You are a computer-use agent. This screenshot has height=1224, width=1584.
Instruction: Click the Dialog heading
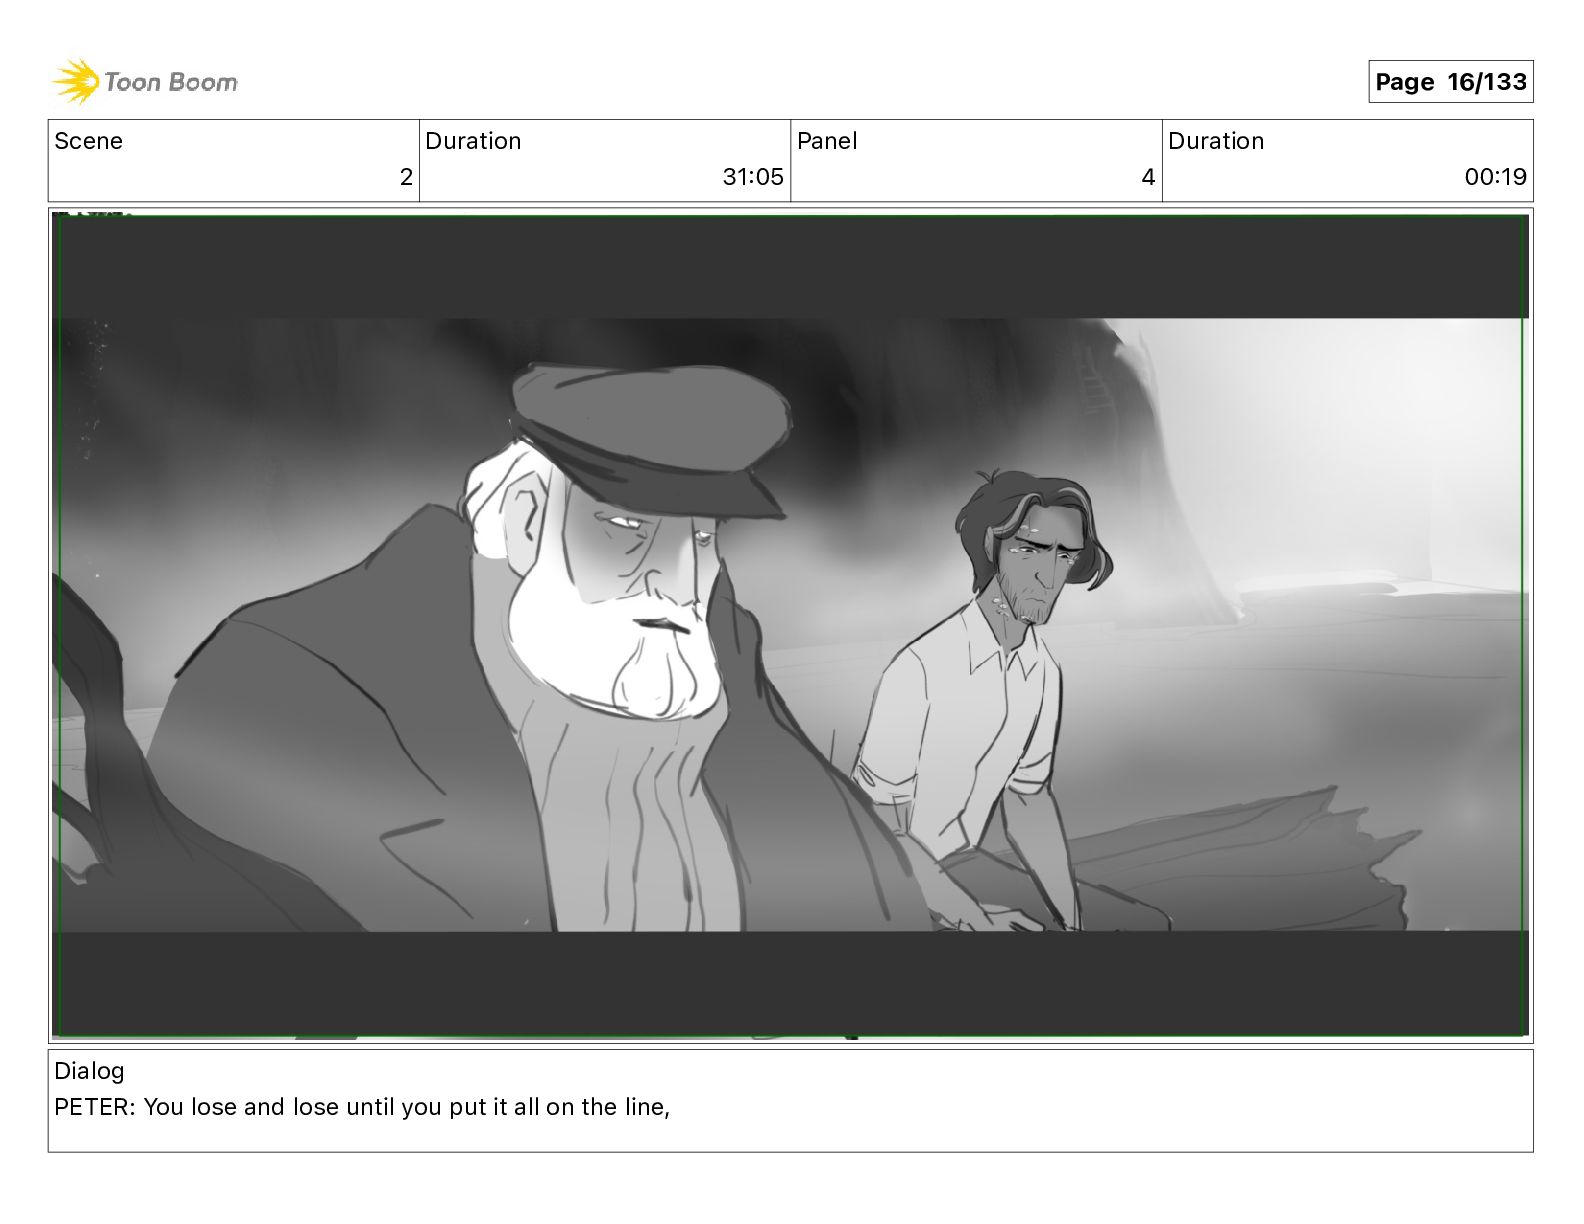(89, 1071)
